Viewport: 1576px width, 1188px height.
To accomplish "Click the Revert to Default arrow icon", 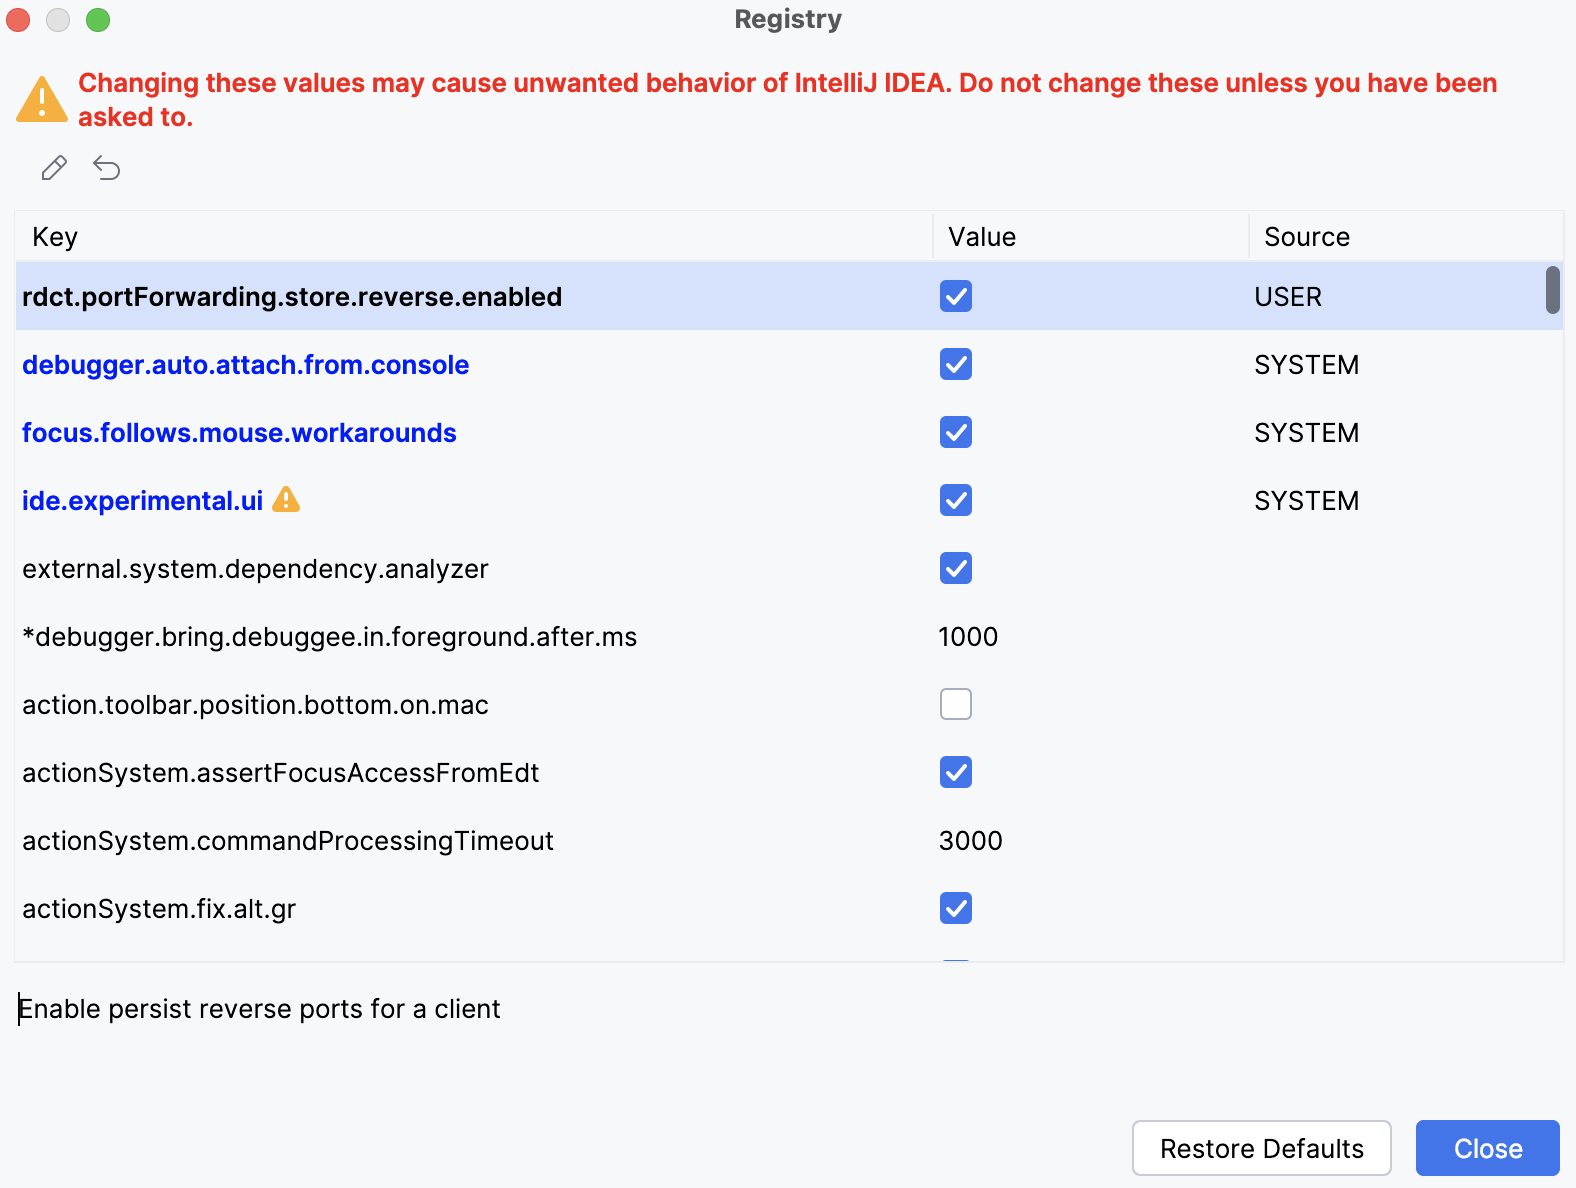I will click(107, 168).
